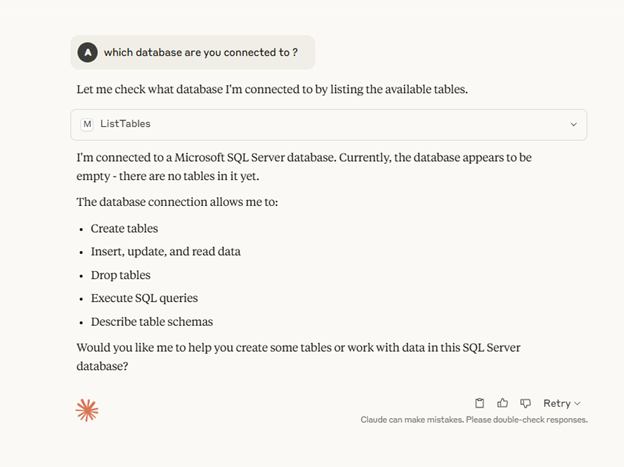624x467 pixels.
Task: Click the 'Create tables' bullet item
Action: (124, 229)
